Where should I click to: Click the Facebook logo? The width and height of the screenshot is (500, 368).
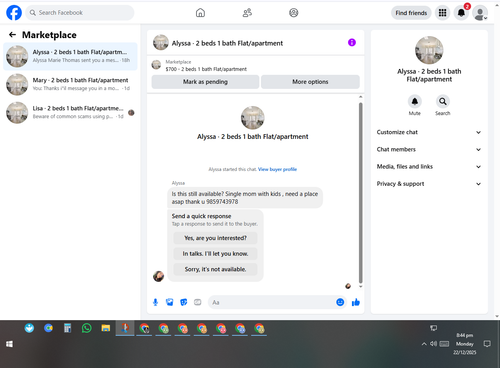14,13
